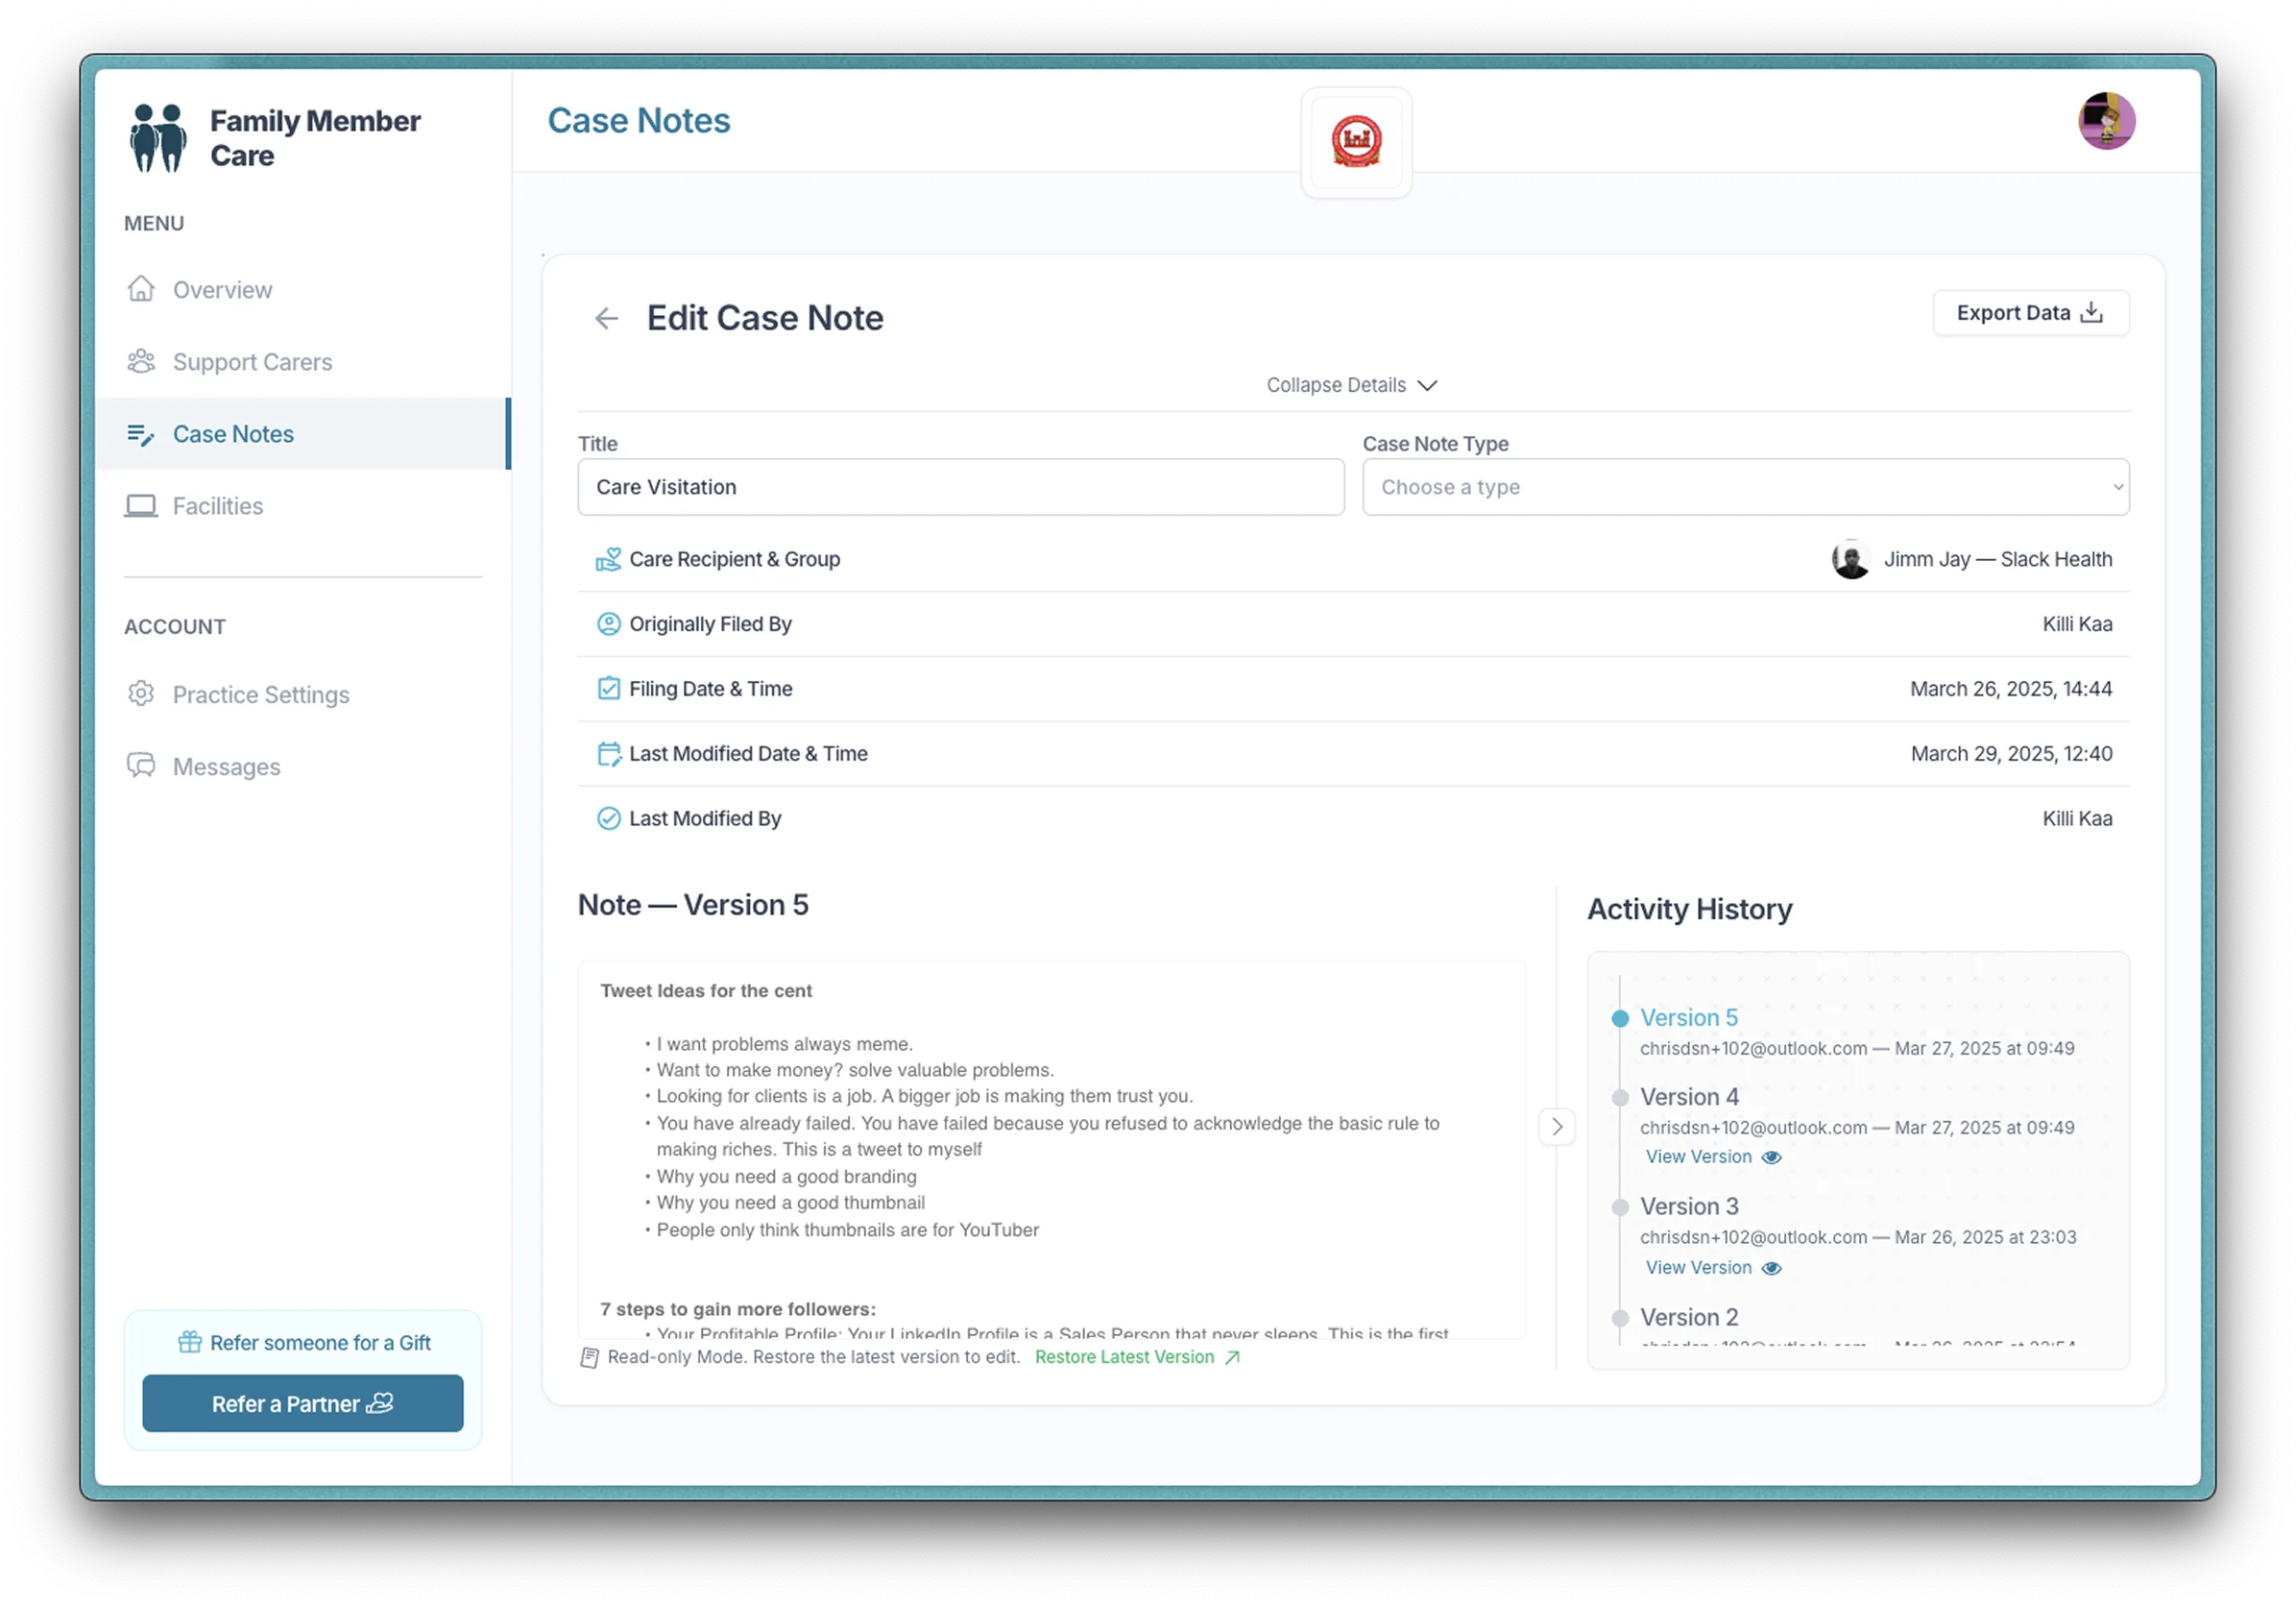Select Version 5 in Activity History
This screenshot has height=1607, width=2296.
click(x=1689, y=1018)
